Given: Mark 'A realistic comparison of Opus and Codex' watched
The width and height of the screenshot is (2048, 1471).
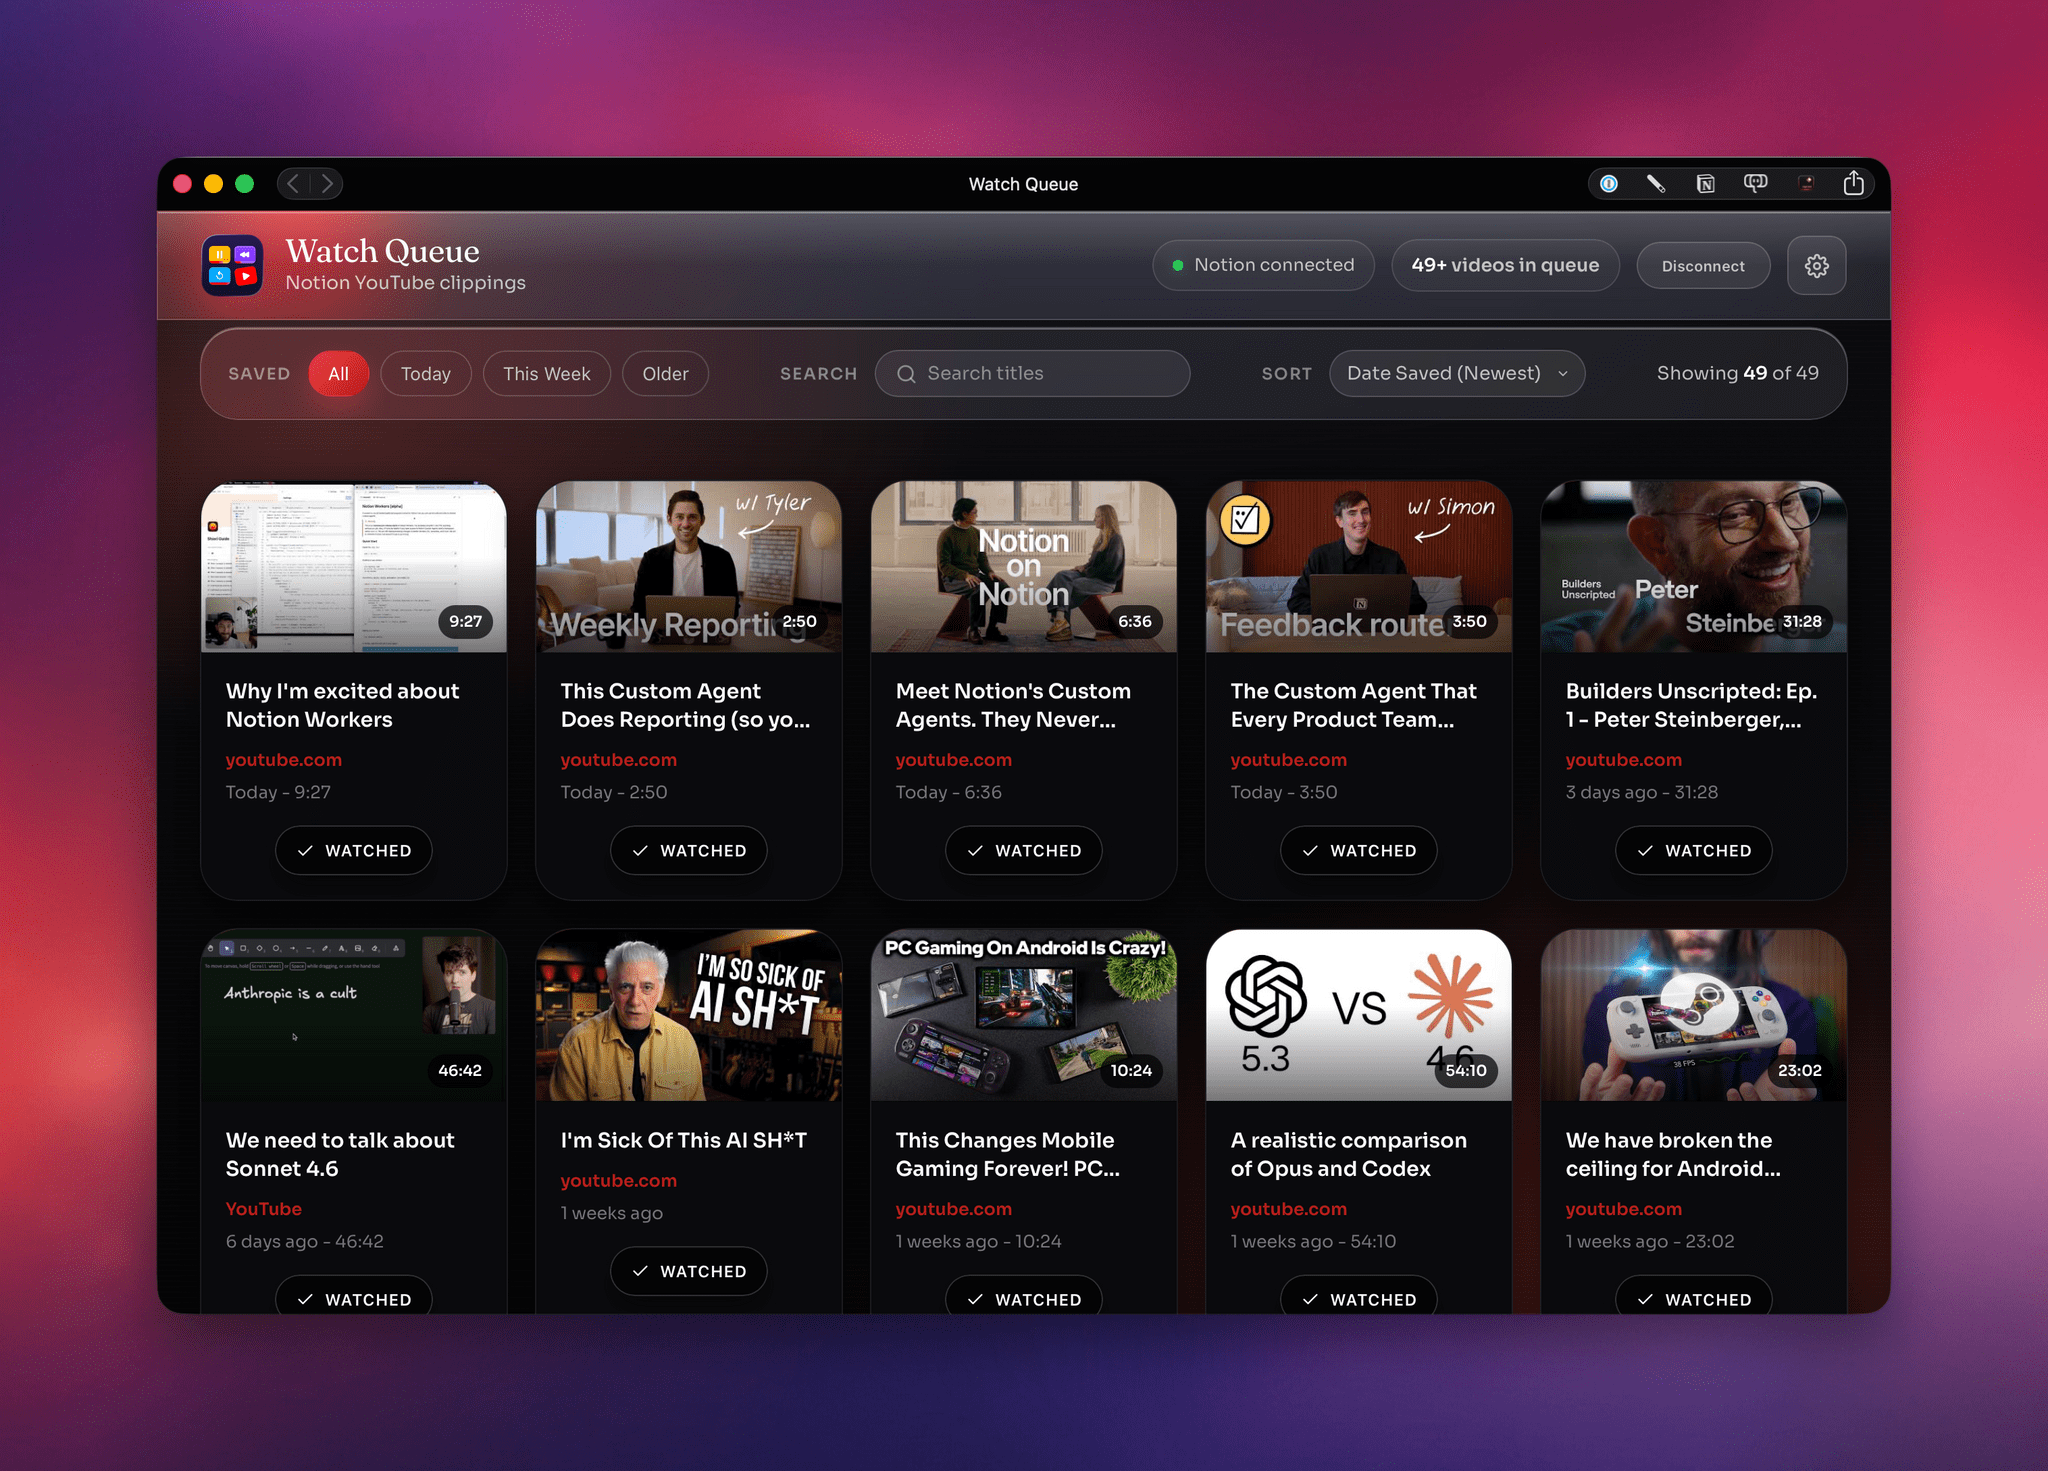Looking at the screenshot, I should click(x=1359, y=1296).
